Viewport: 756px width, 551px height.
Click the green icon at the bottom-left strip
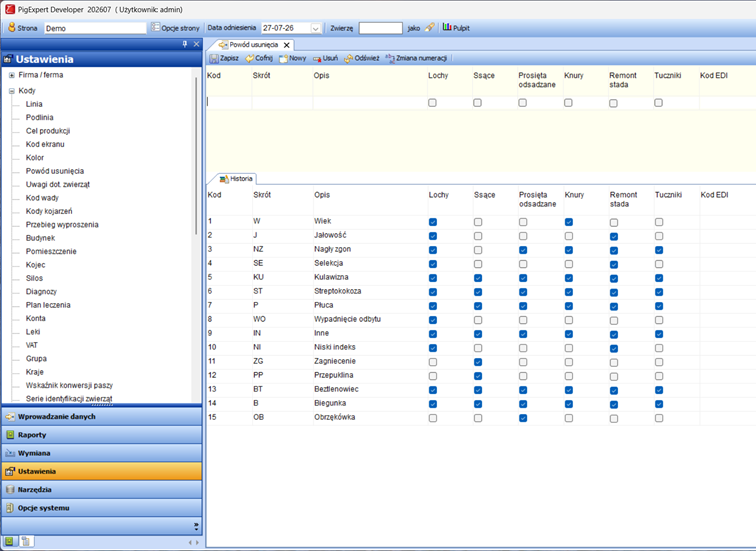click(10, 542)
